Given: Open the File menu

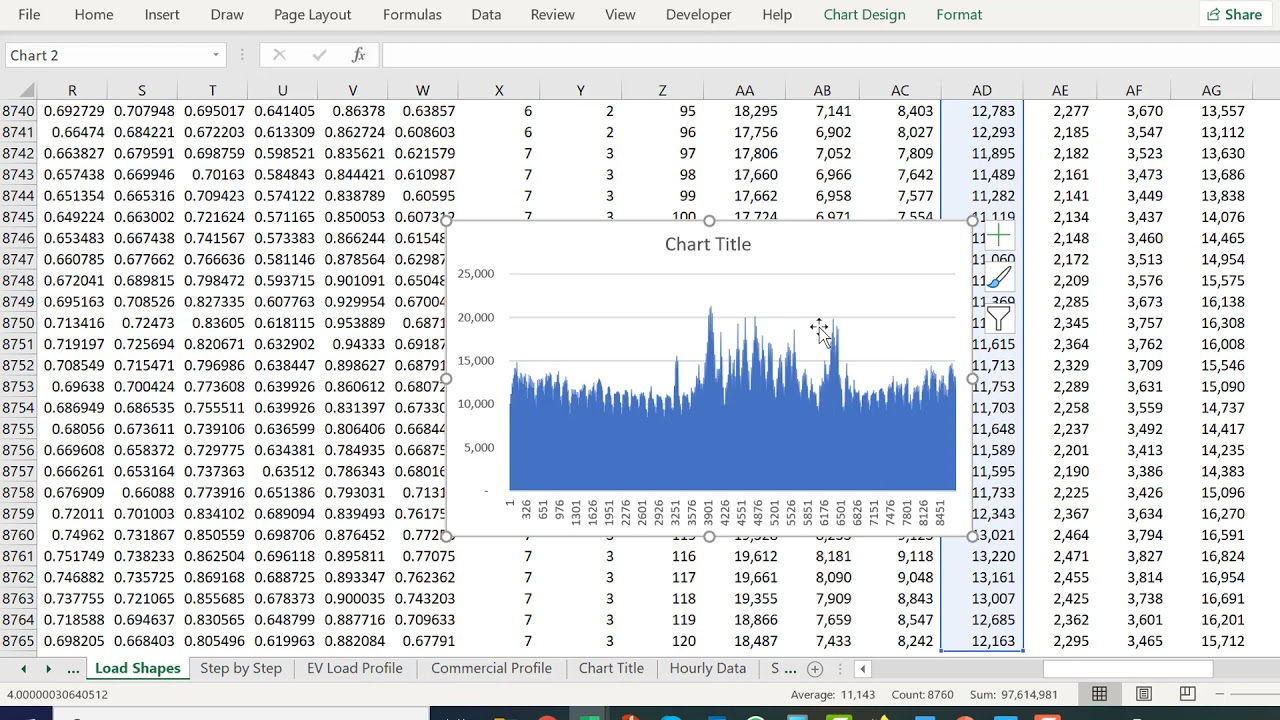Looking at the screenshot, I should (29, 15).
